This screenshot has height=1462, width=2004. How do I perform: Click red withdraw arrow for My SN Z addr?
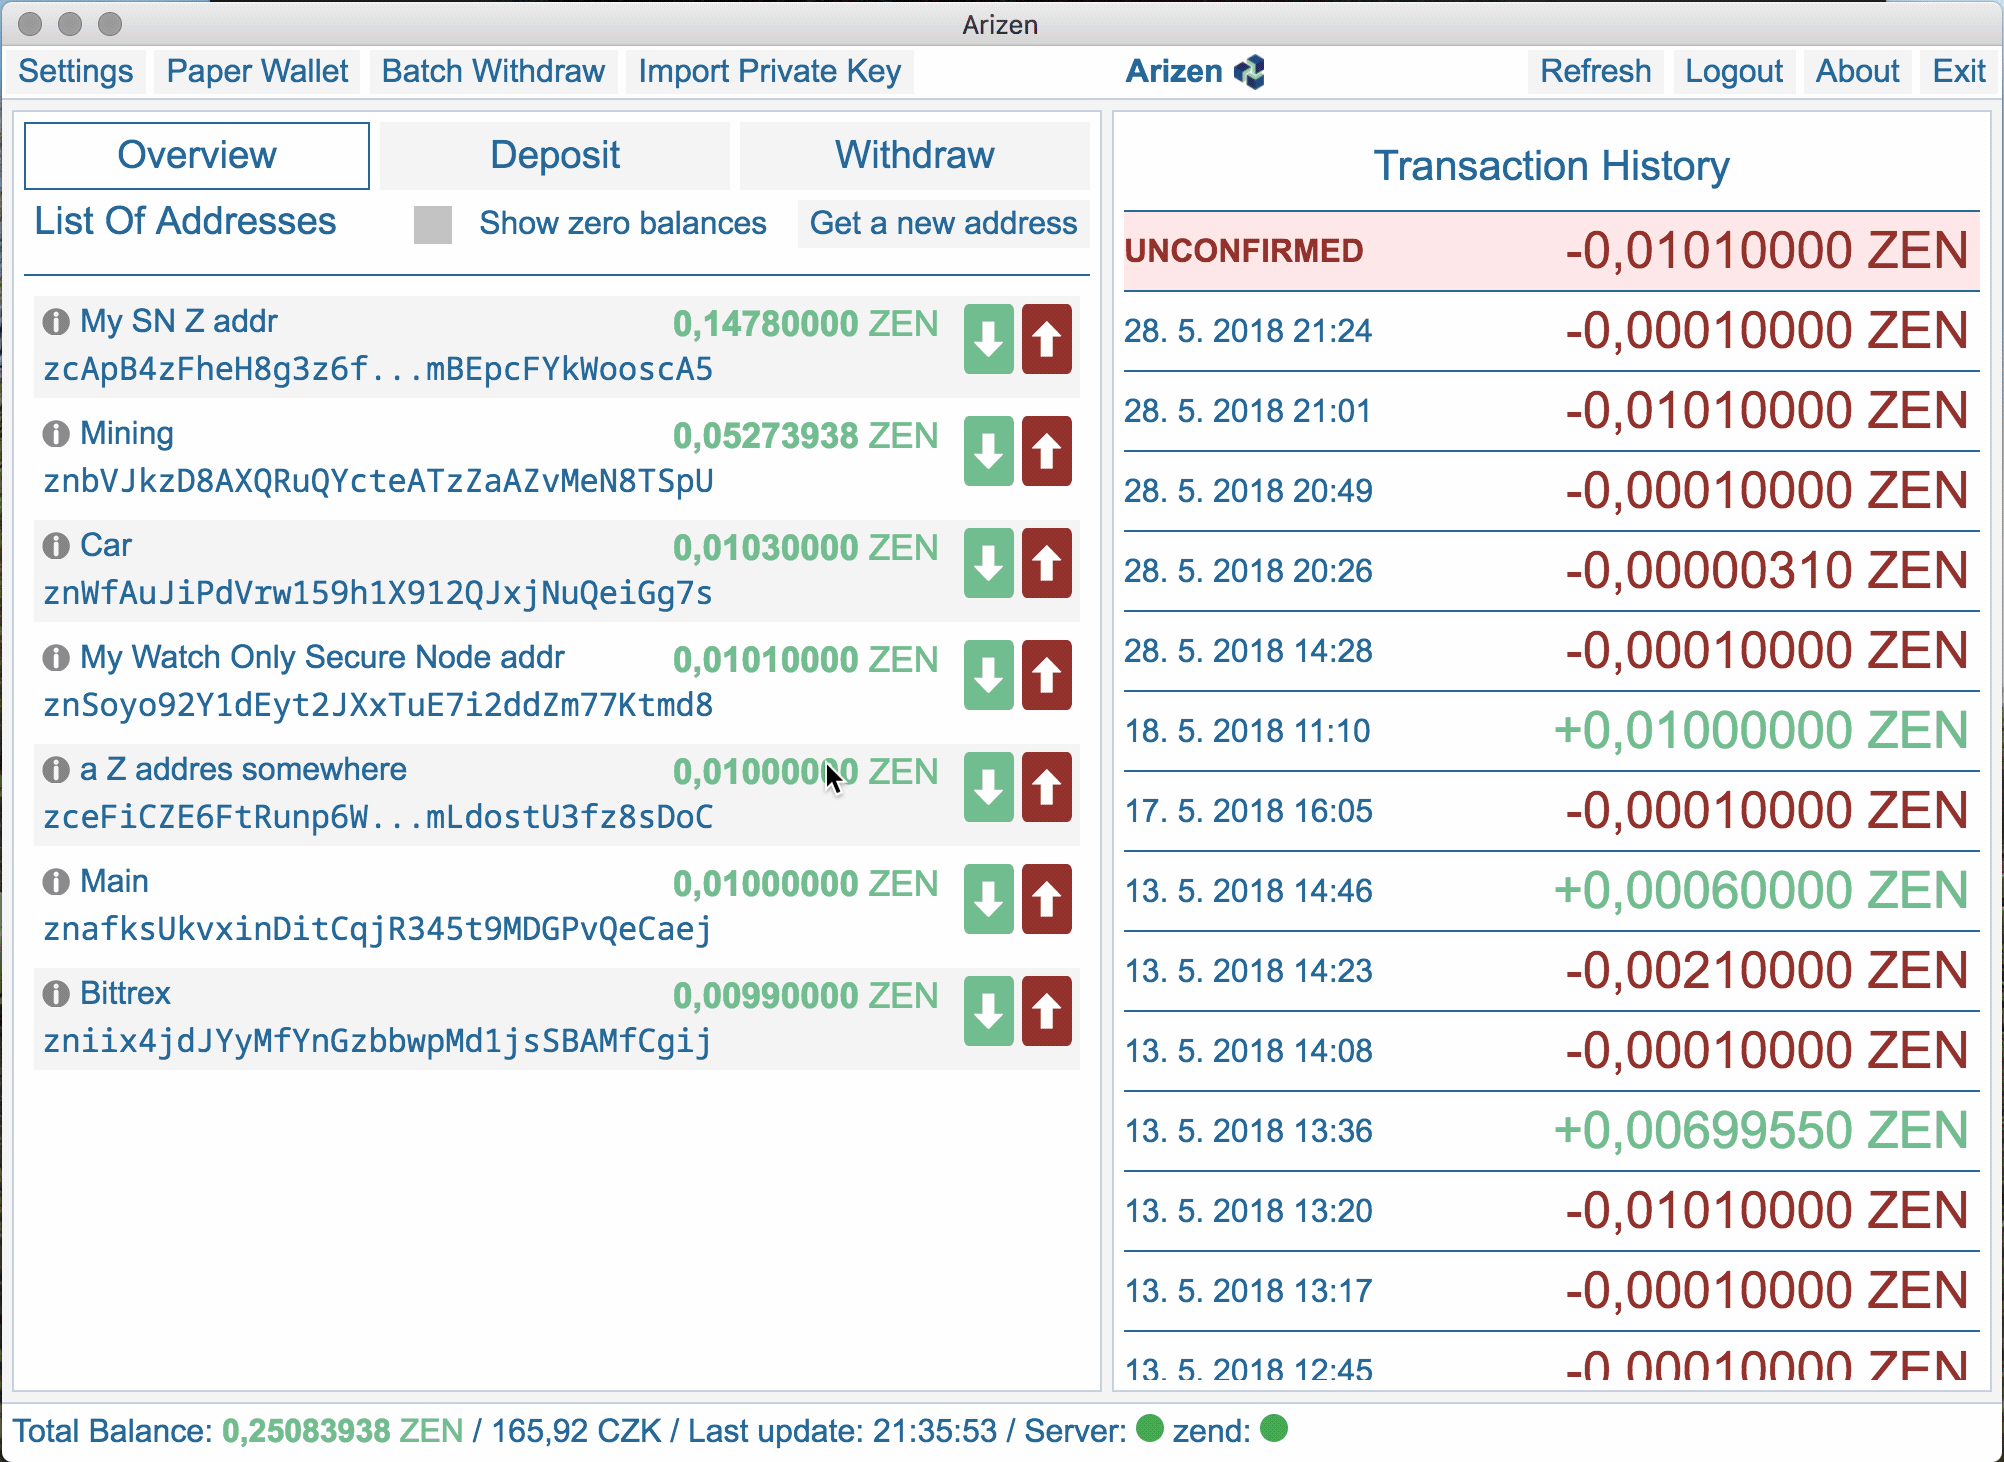[x=1046, y=339]
